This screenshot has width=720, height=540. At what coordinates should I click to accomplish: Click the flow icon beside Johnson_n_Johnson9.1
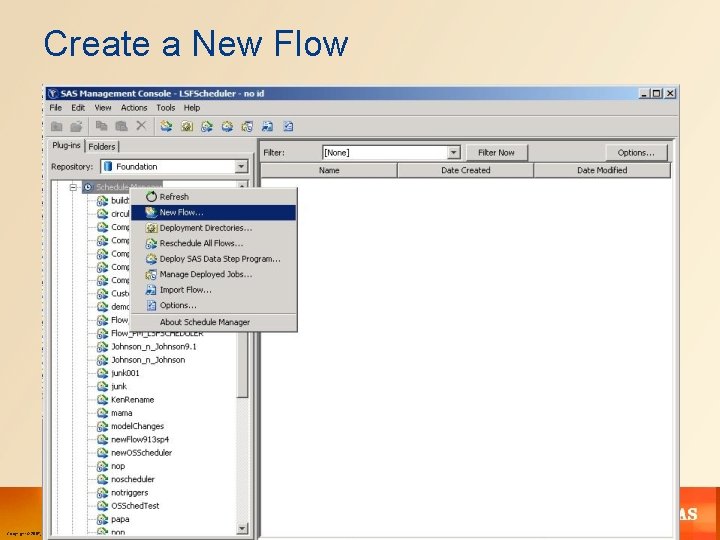pos(102,346)
